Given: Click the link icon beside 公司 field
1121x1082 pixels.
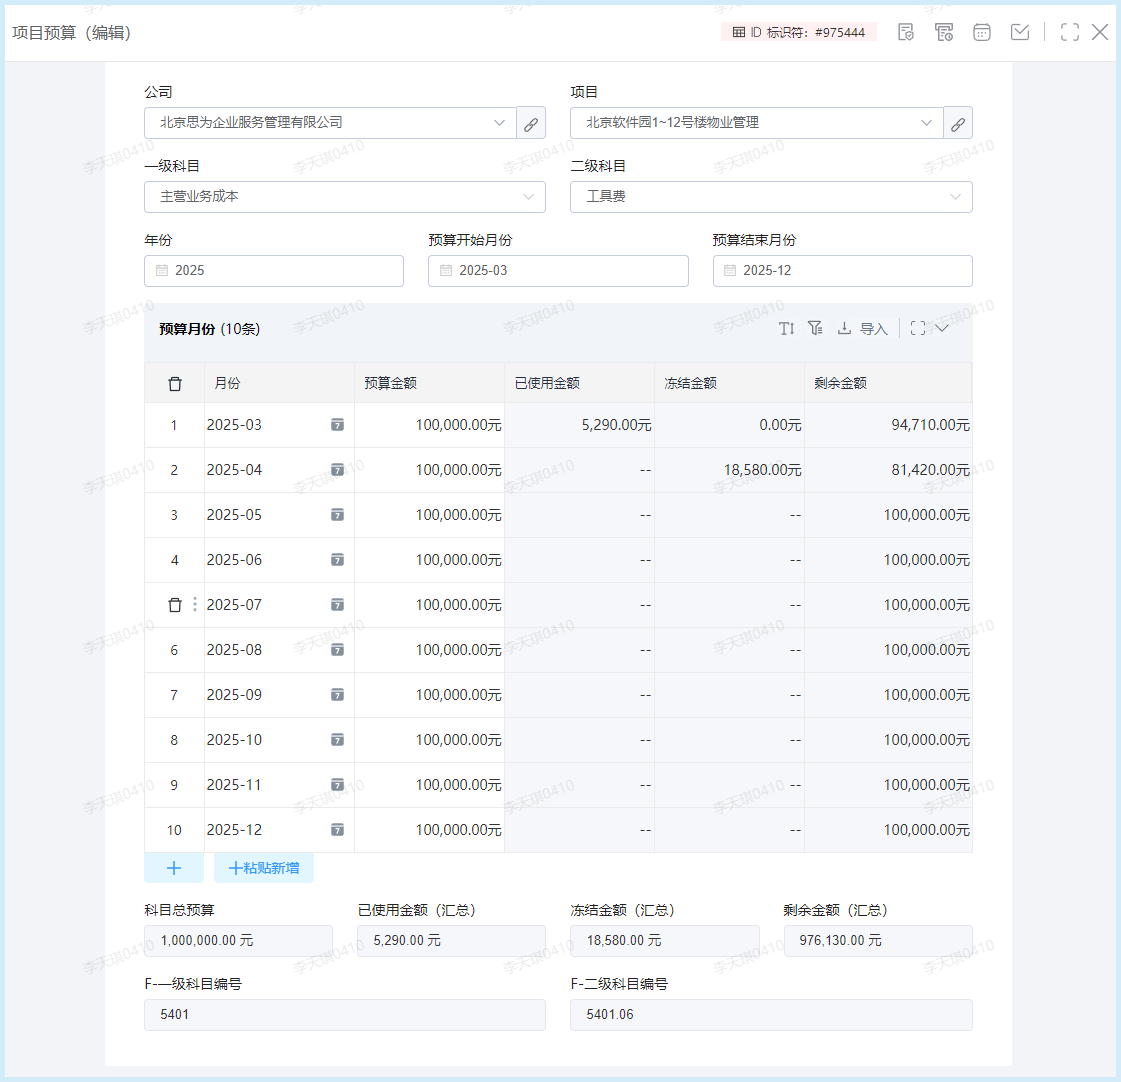Looking at the screenshot, I should (x=531, y=123).
